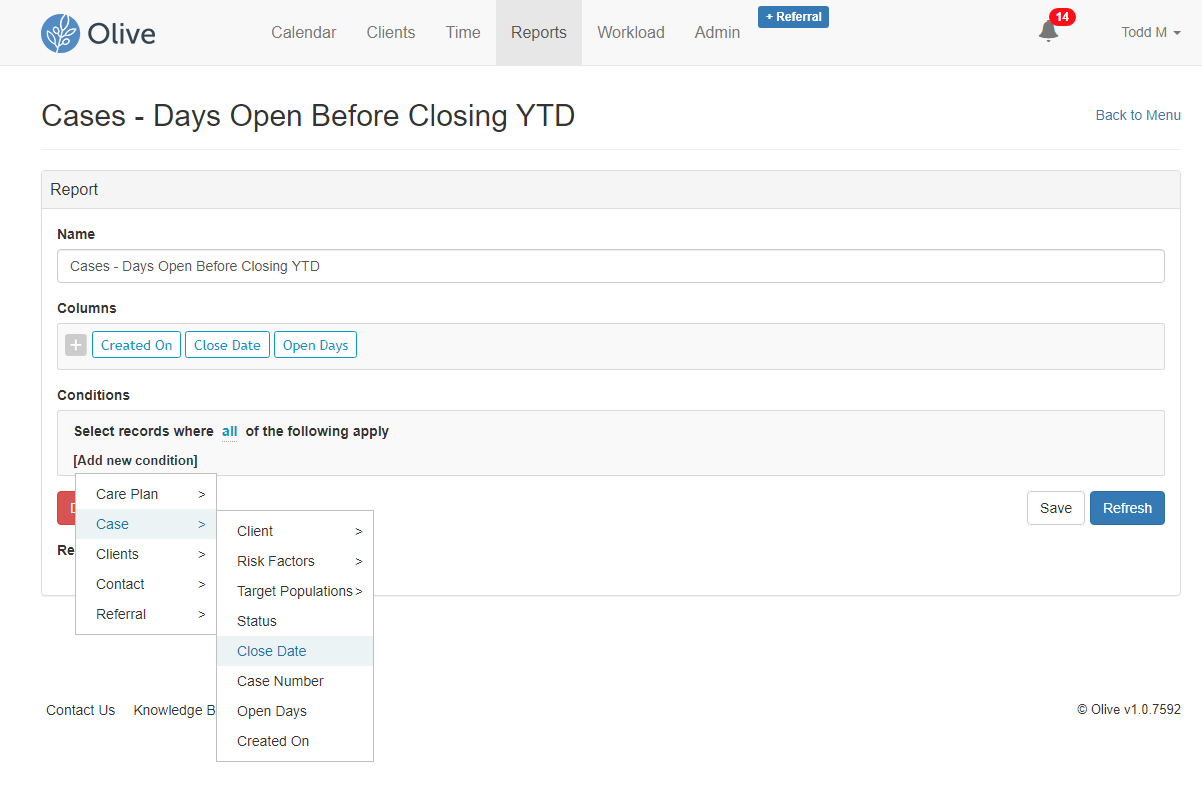
Task: Select the Reports nav tab
Action: click(x=539, y=32)
